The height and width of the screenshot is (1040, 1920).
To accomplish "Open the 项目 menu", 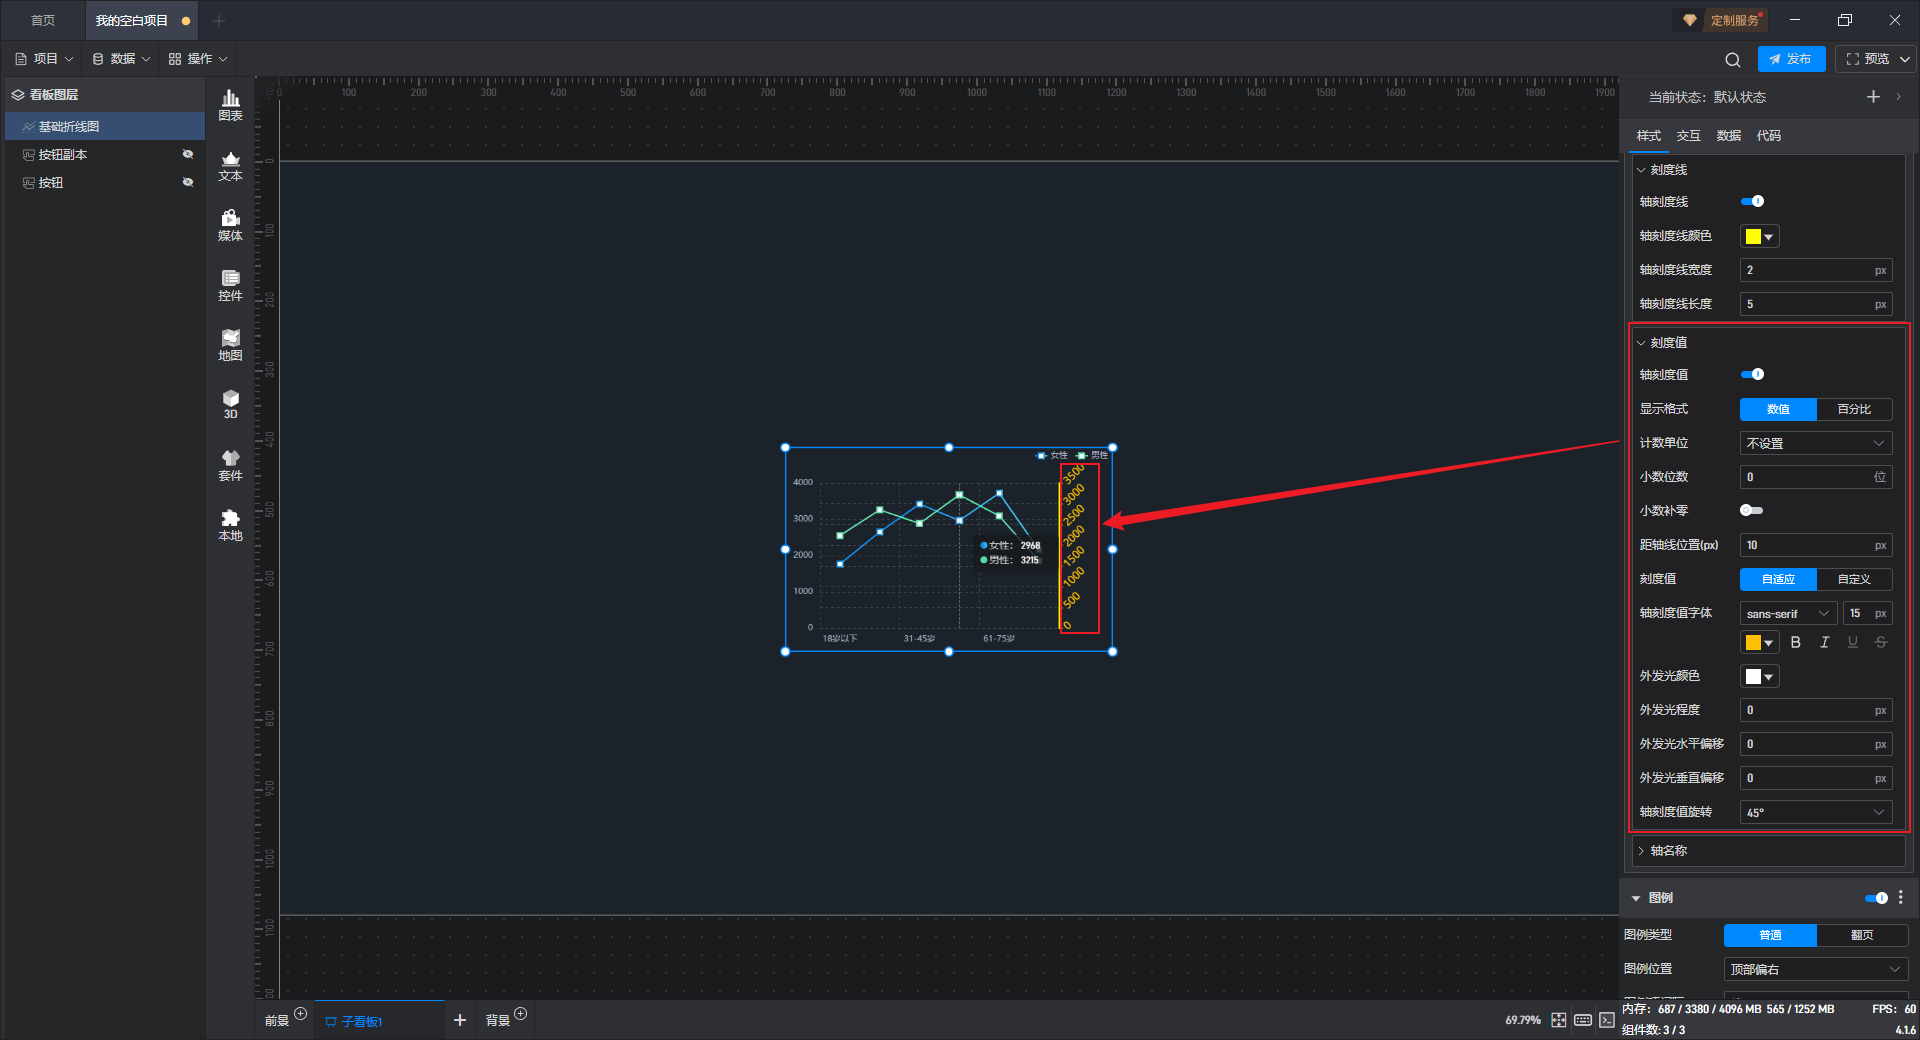I will pos(44,59).
